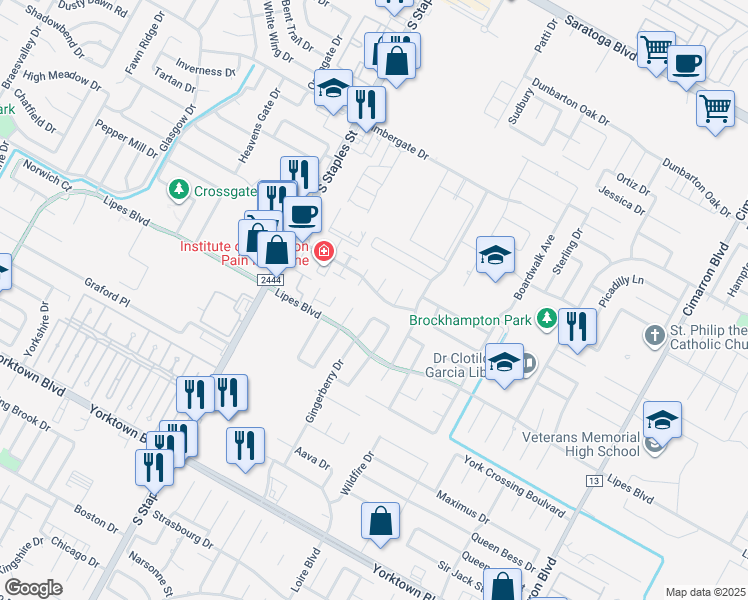The height and width of the screenshot is (600, 748).
Task: Open the Google logo link
Action: click(34, 587)
